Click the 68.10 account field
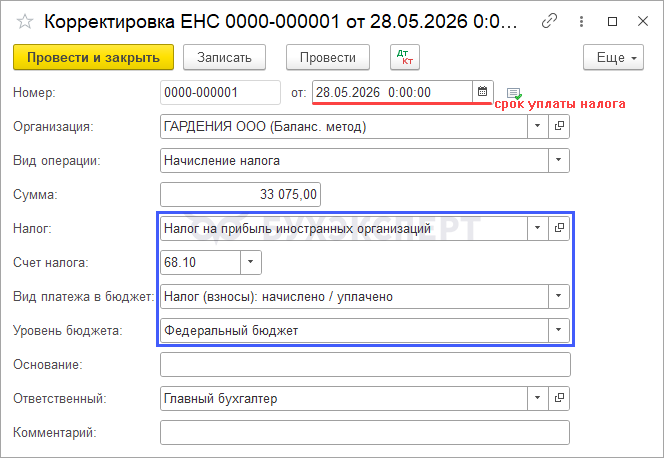 tap(200, 262)
